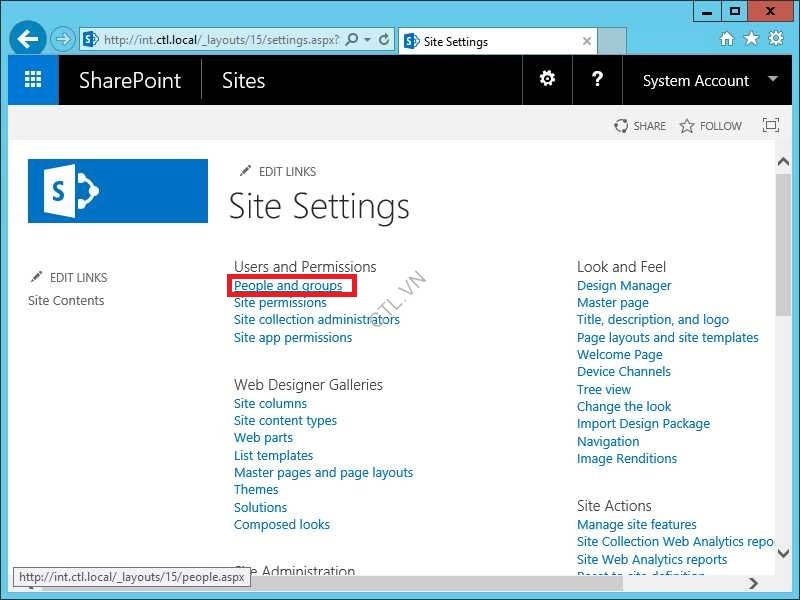Click the browser back arrow button
This screenshot has height=600, width=800.
tap(28, 40)
